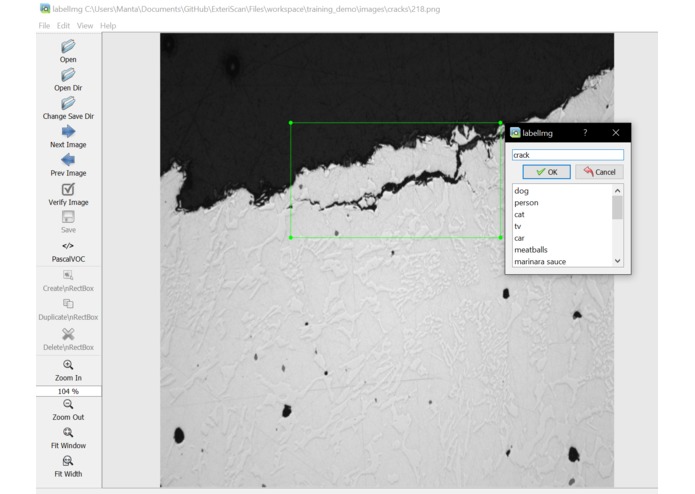The width and height of the screenshot is (695, 494).
Task: Confirm the label with OK button
Action: tap(547, 172)
